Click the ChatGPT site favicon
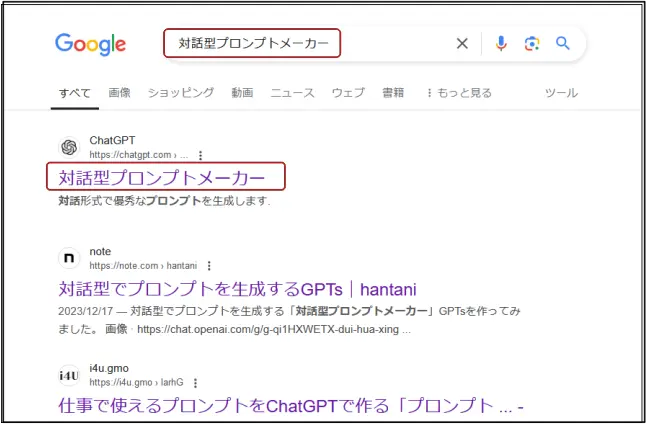646x424 pixels. click(69, 148)
